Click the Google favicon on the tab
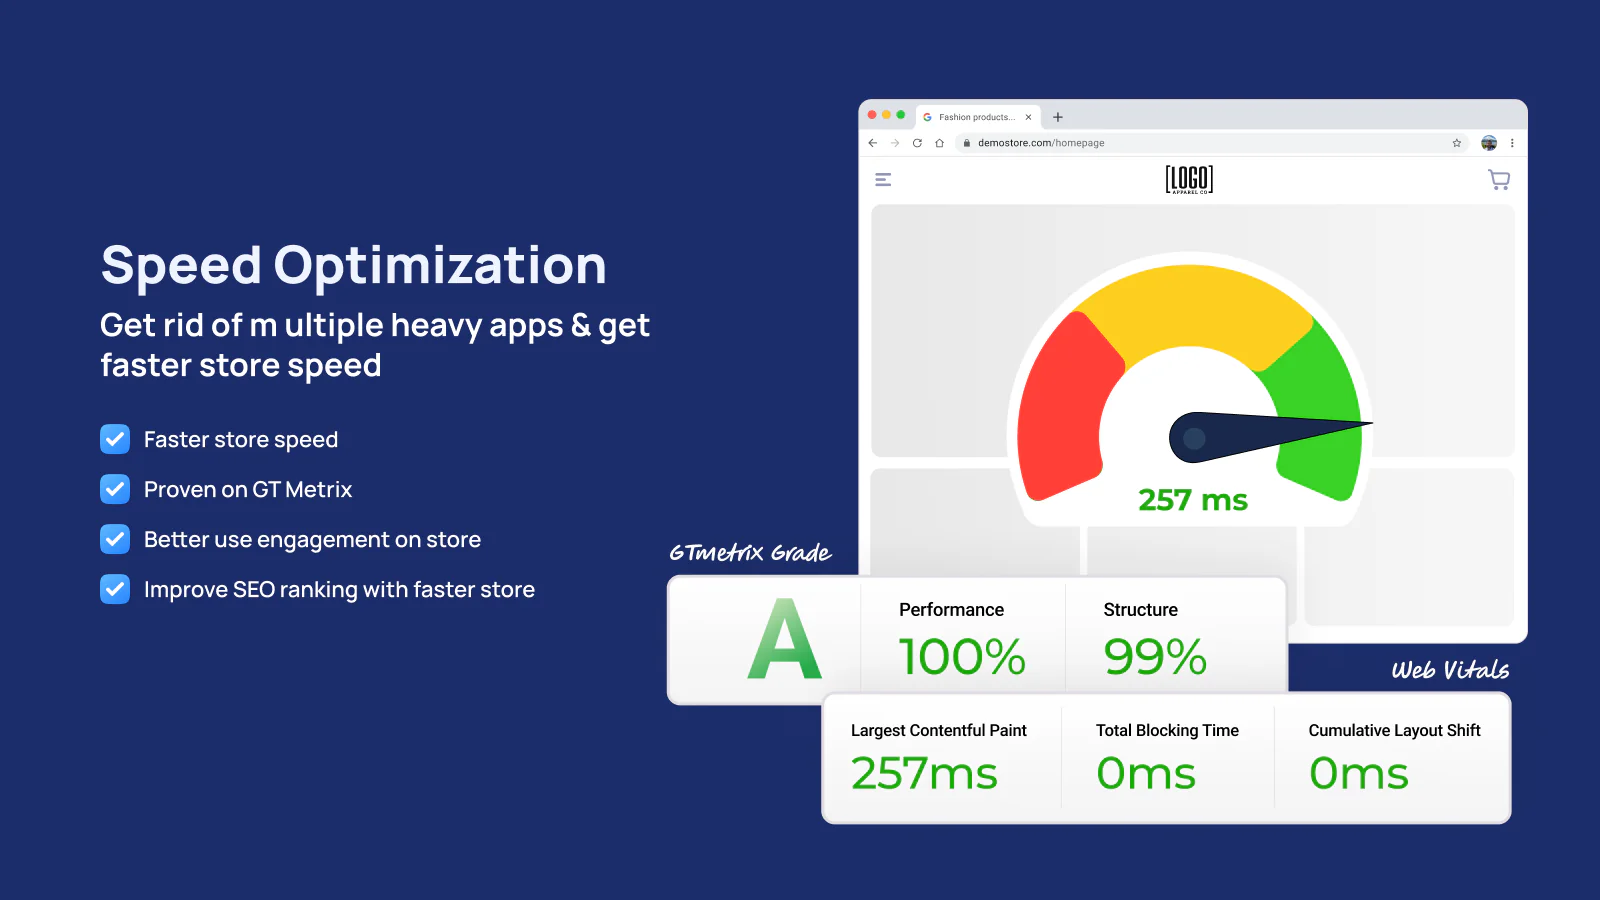The height and width of the screenshot is (900, 1600). click(x=928, y=117)
